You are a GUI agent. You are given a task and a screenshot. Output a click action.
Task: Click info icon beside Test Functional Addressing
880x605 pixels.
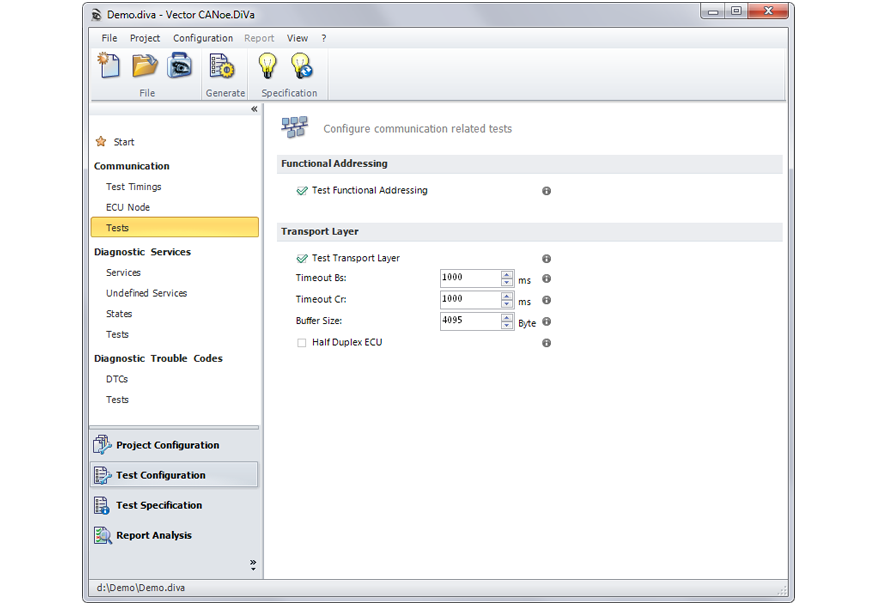coord(546,191)
